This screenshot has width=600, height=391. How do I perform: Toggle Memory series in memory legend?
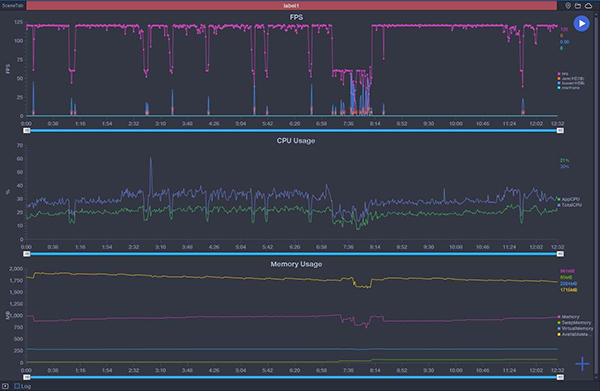[569, 317]
